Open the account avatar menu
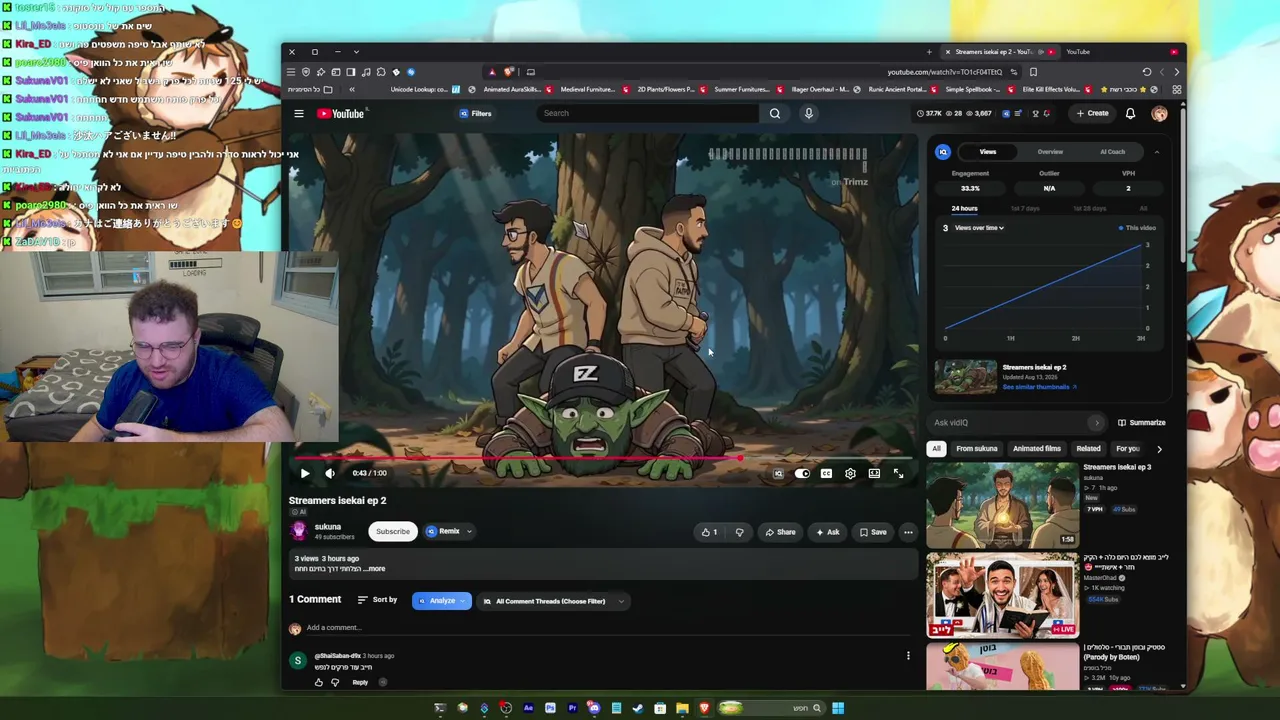The height and width of the screenshot is (720, 1280). tap(1159, 114)
